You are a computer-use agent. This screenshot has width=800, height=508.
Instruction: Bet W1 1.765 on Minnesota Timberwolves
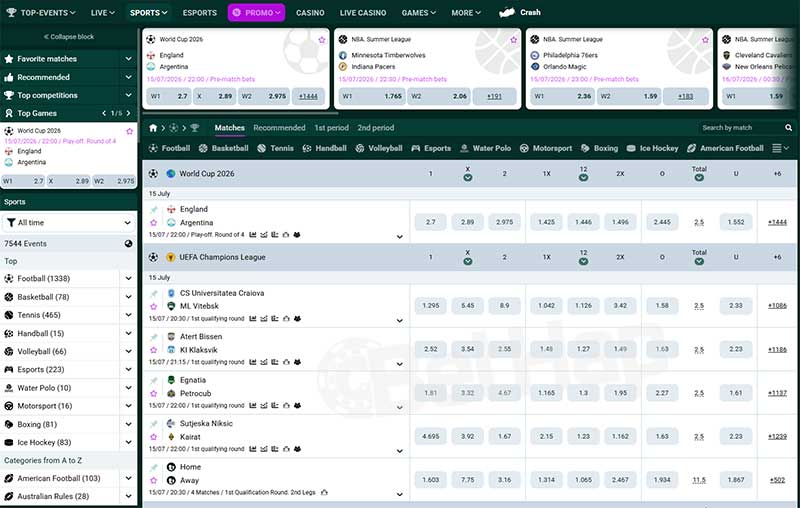point(372,96)
